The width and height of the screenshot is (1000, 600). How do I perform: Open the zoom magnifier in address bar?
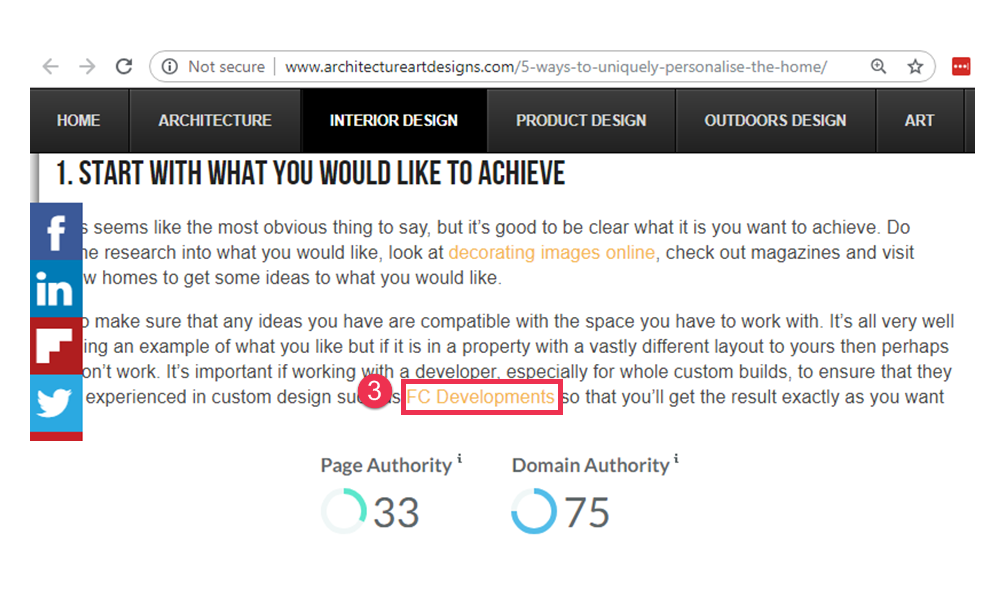pyautogui.click(x=878, y=67)
